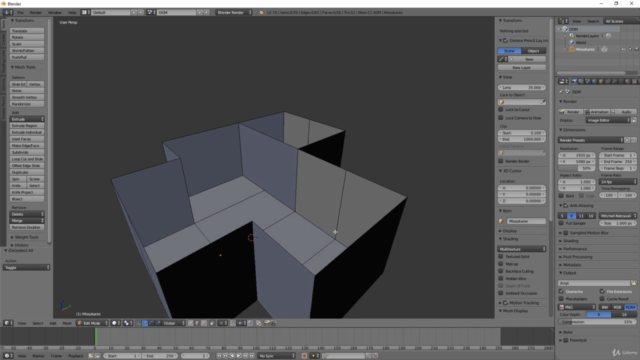640x360 pixels.
Task: Click the Blender info editor-type icon
Action: point(7,13)
